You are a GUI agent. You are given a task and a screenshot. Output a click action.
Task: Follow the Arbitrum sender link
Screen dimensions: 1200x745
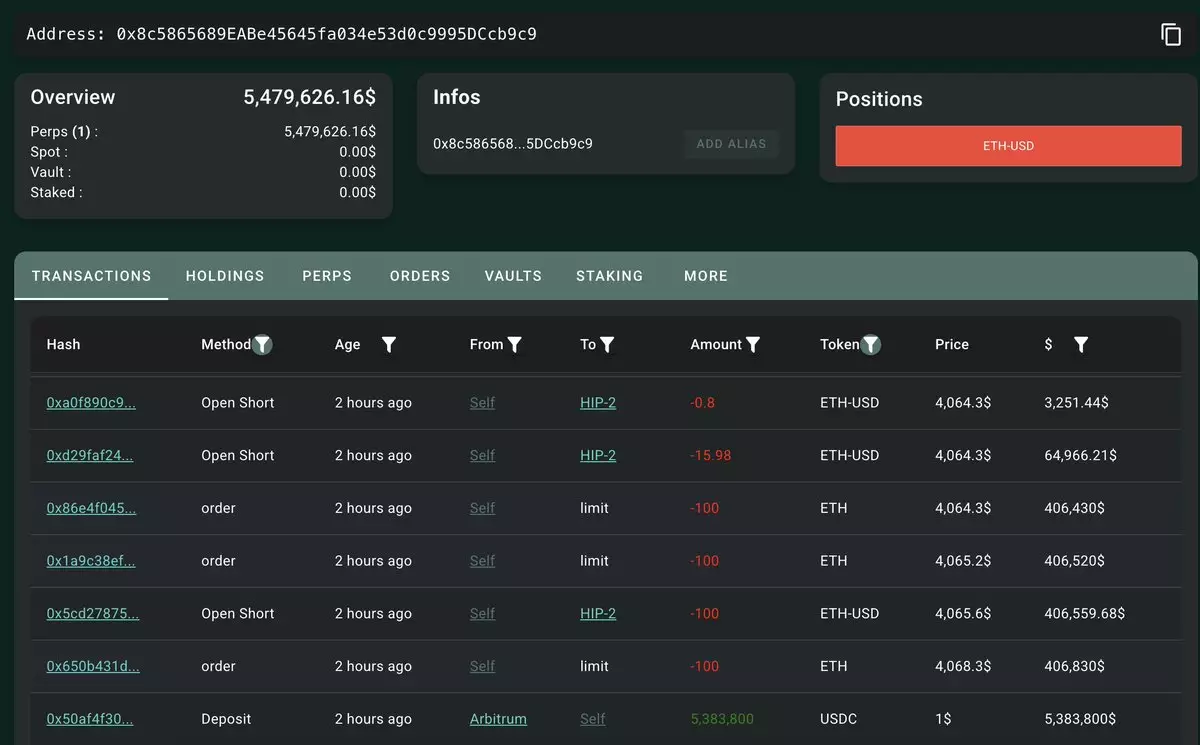click(x=498, y=719)
